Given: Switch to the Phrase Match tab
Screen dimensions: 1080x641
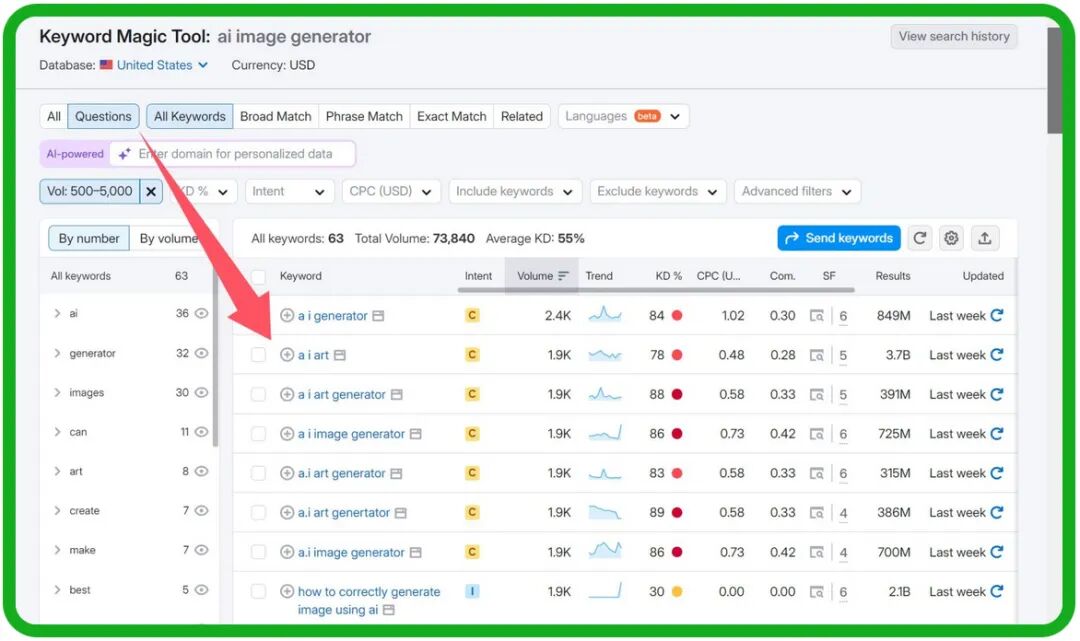Looking at the screenshot, I should pos(364,116).
